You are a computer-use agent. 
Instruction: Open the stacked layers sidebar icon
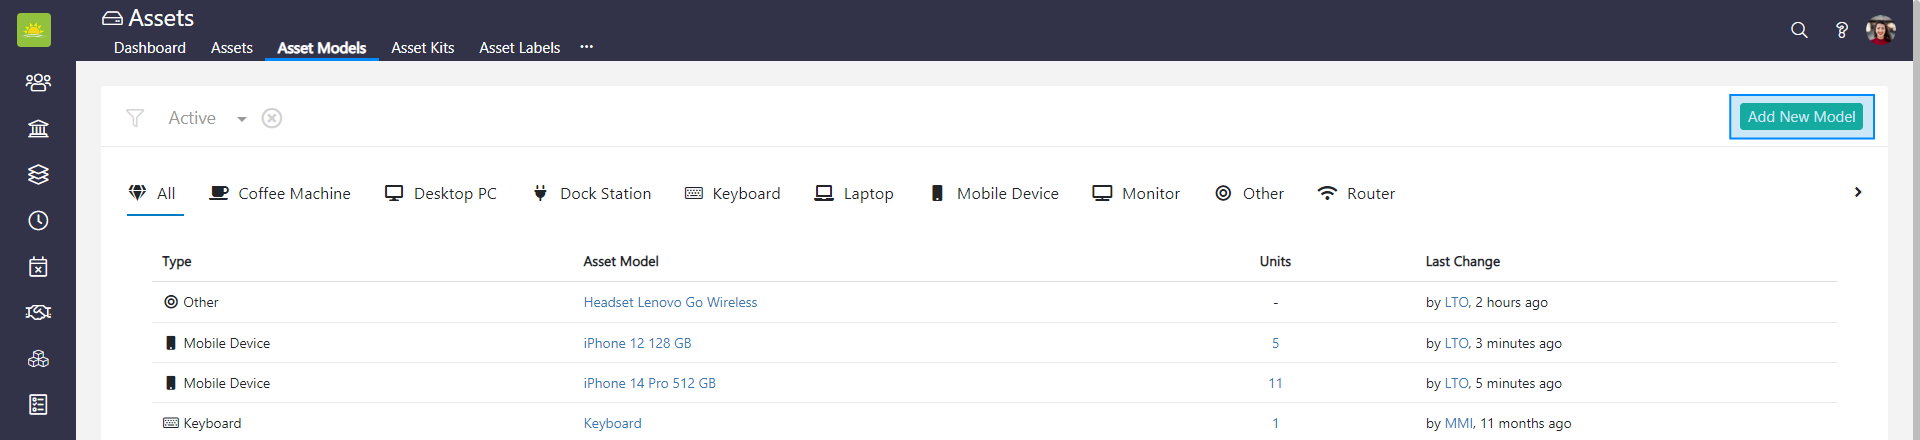pyautogui.click(x=38, y=174)
